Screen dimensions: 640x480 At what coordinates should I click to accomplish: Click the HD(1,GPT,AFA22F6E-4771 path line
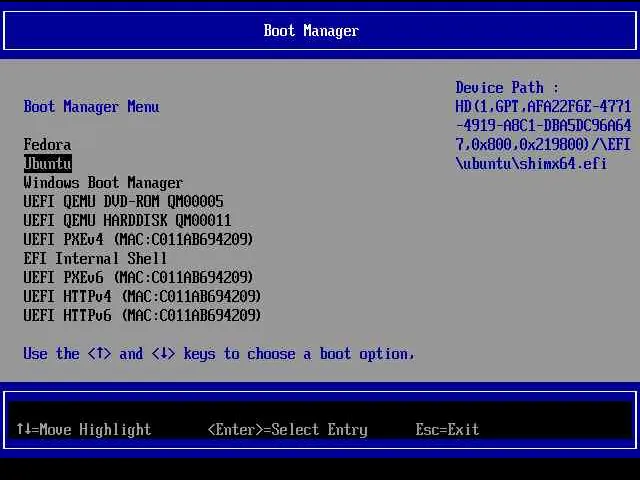(x=543, y=107)
